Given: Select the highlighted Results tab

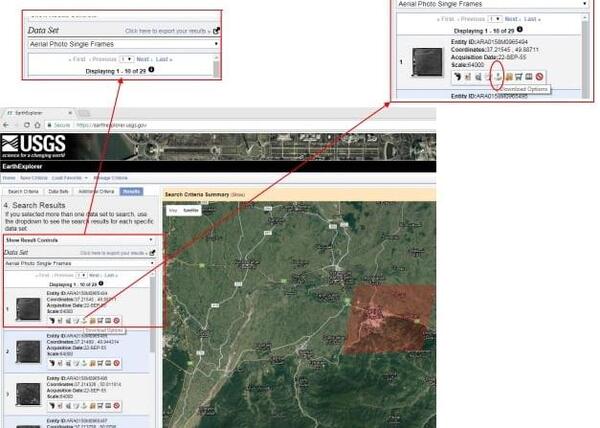Looking at the screenshot, I should coord(131,191).
